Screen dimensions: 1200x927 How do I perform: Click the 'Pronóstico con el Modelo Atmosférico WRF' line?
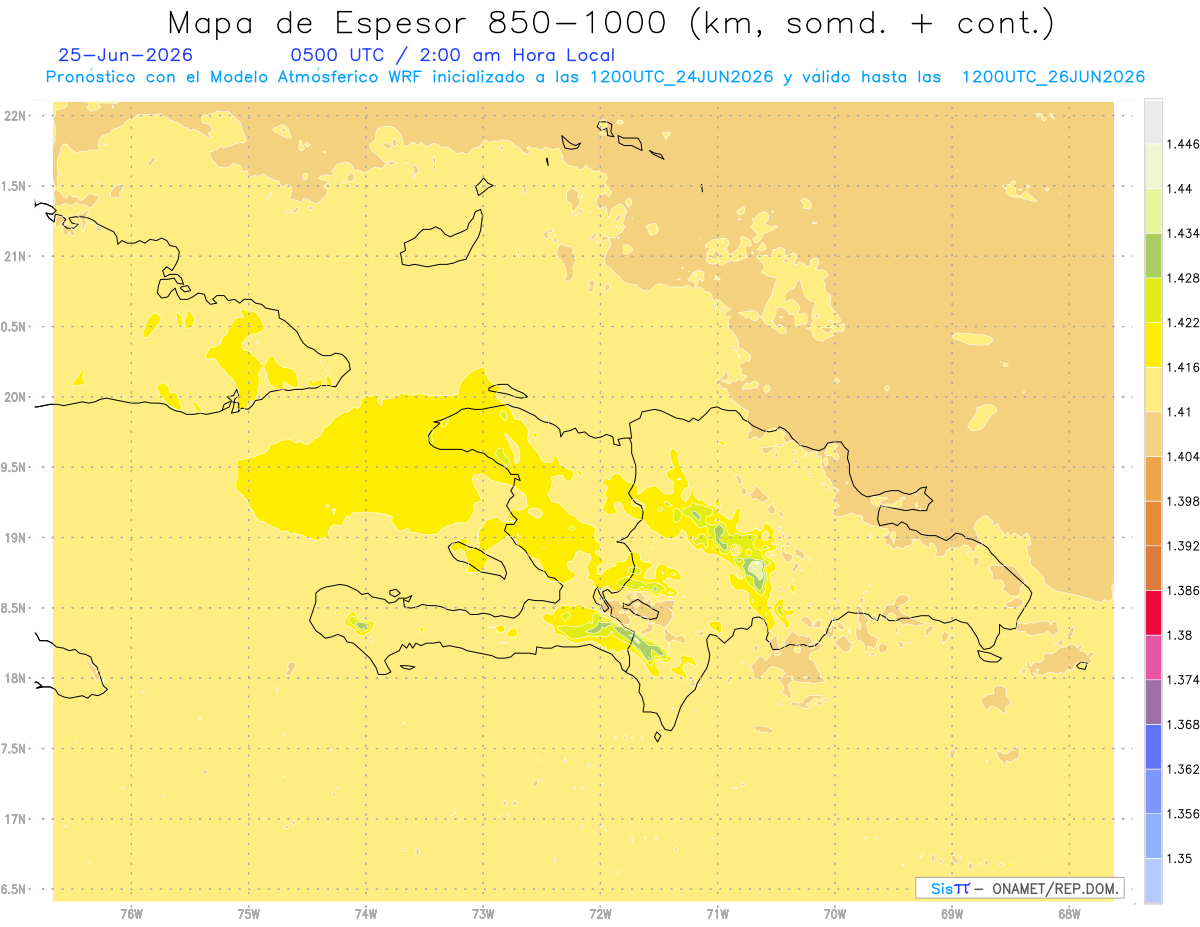[595, 77]
